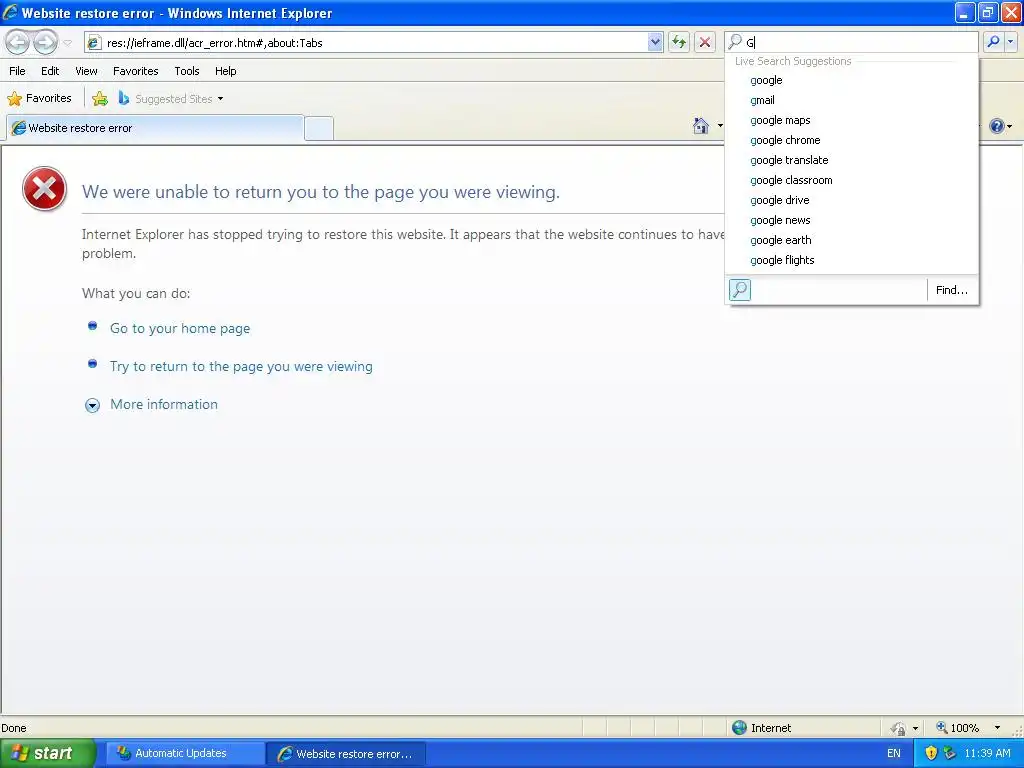The width and height of the screenshot is (1024, 768).
Task: Choose the 'google news' suggestion
Action: (x=852, y=220)
